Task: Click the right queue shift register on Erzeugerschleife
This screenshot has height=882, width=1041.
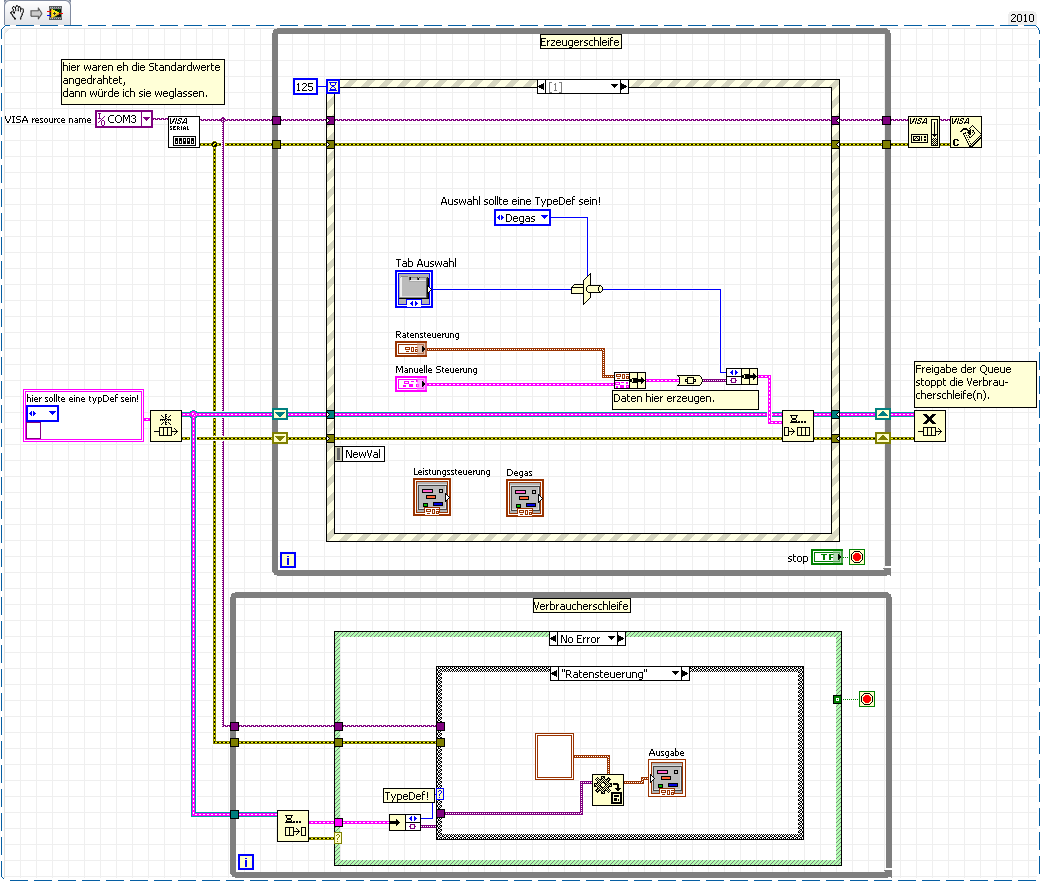Action: point(882,414)
